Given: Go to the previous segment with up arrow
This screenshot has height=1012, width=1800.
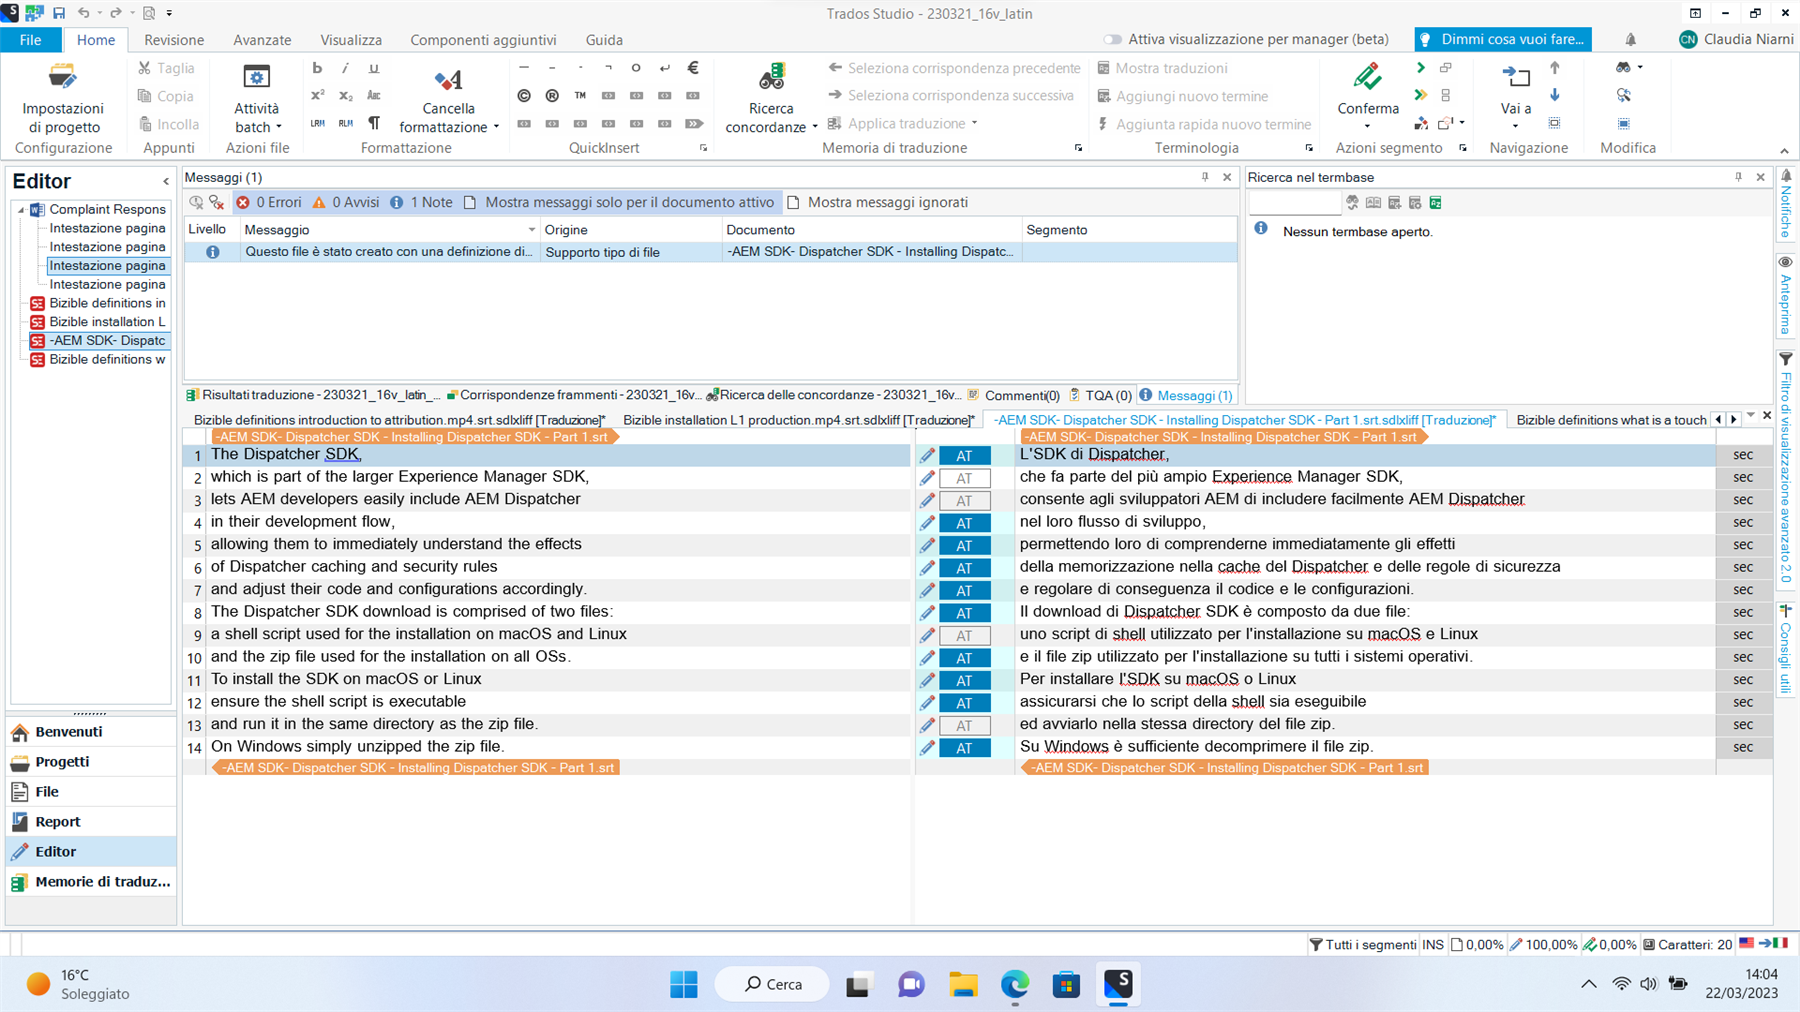Looking at the screenshot, I should click(x=1554, y=68).
